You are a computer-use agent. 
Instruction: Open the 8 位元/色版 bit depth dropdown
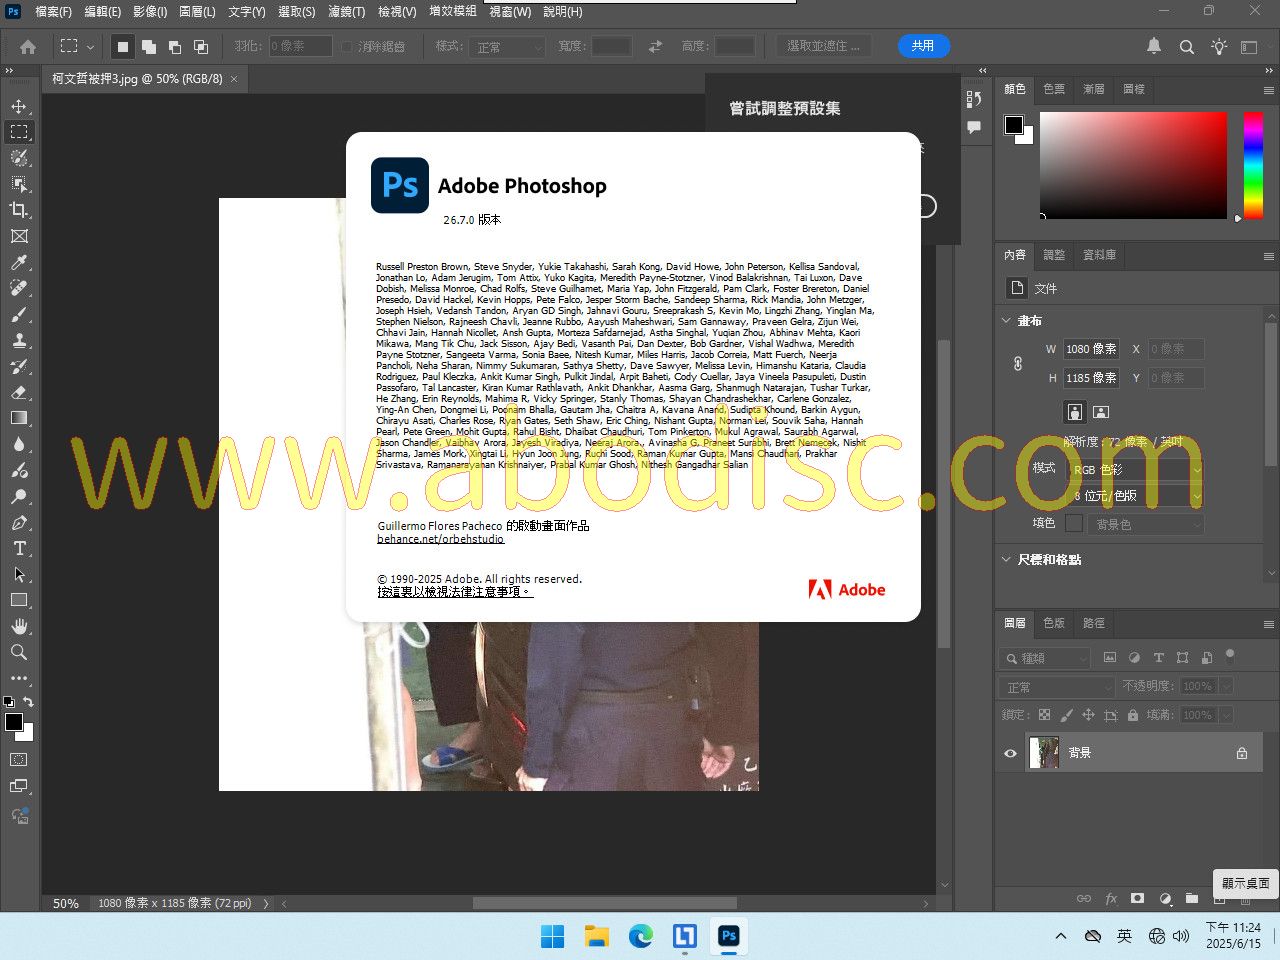[1136, 496]
